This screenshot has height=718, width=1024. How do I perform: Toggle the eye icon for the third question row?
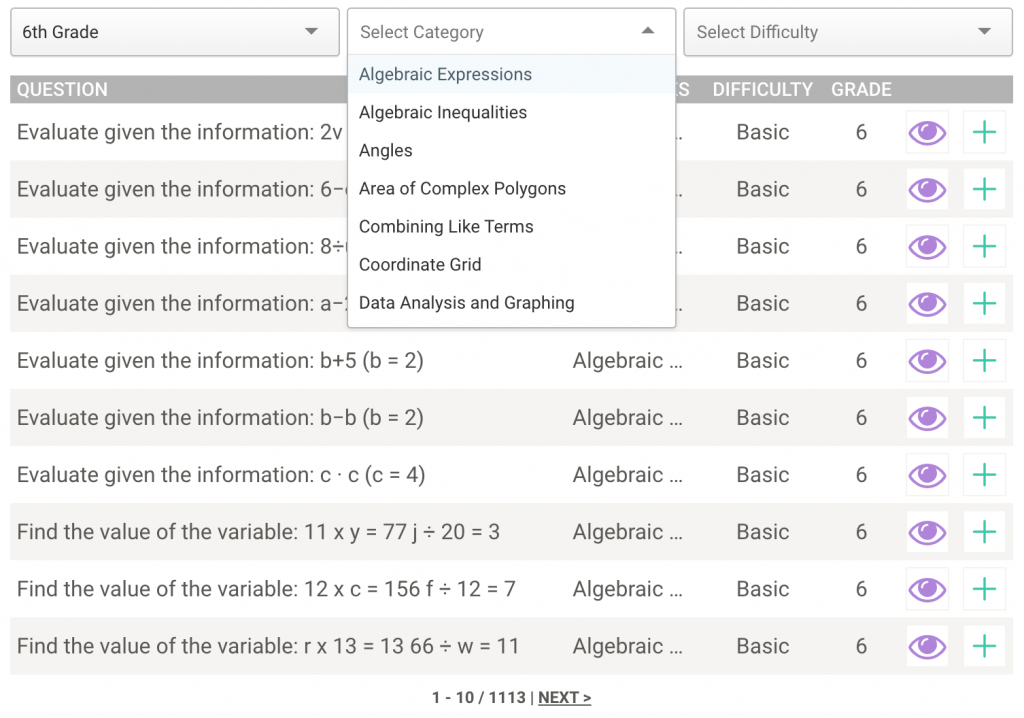tap(926, 246)
